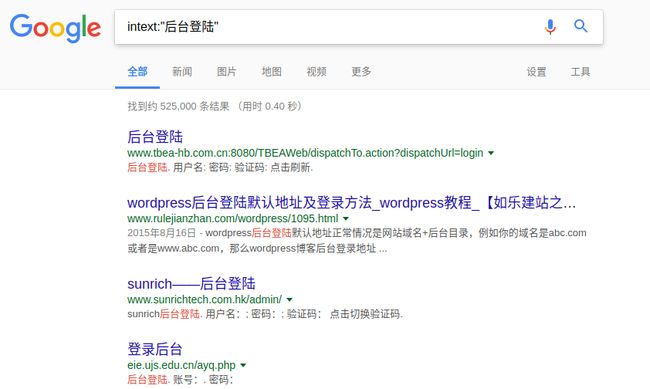Click the www.rulejianzhan.com/wordpress/1095.html URL text
This screenshot has width=650, height=389.
click(233, 219)
